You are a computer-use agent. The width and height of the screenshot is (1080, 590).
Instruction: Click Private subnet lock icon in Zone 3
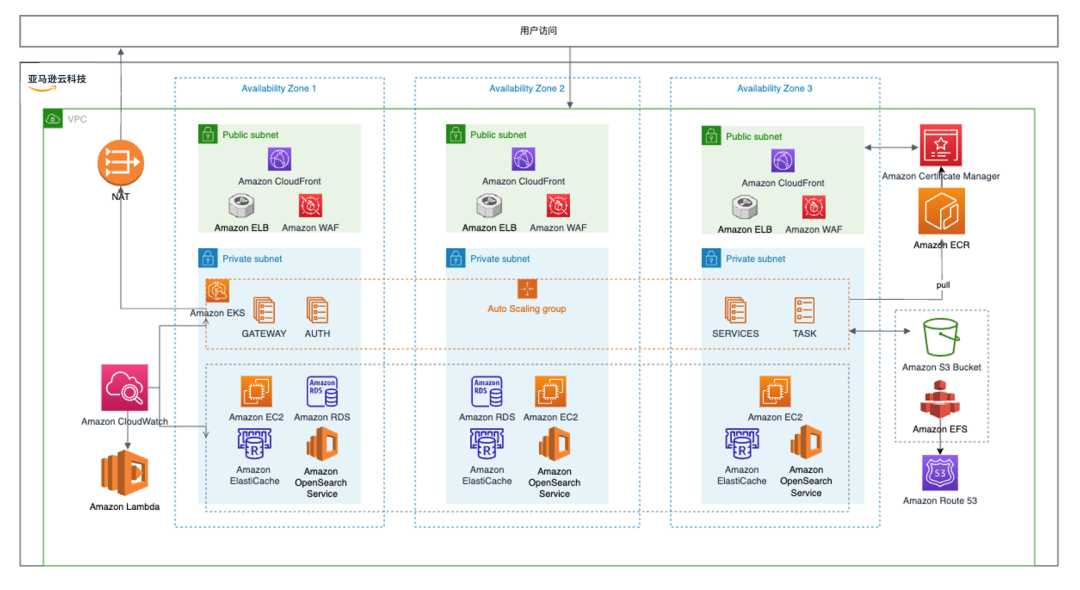coord(712,258)
